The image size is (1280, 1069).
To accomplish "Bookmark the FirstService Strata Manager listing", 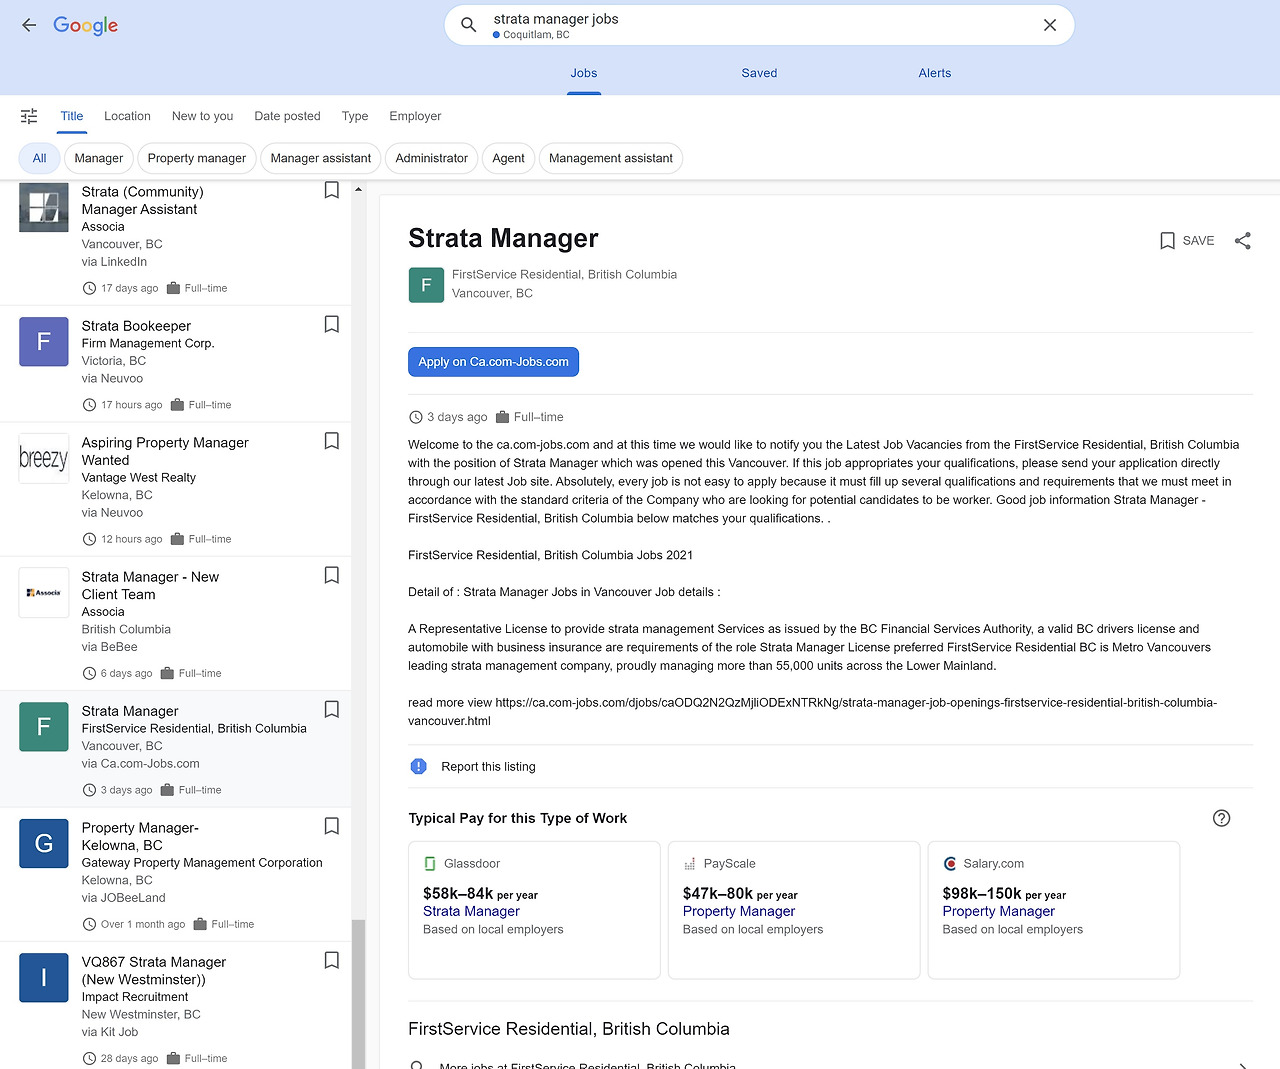I will click(332, 709).
